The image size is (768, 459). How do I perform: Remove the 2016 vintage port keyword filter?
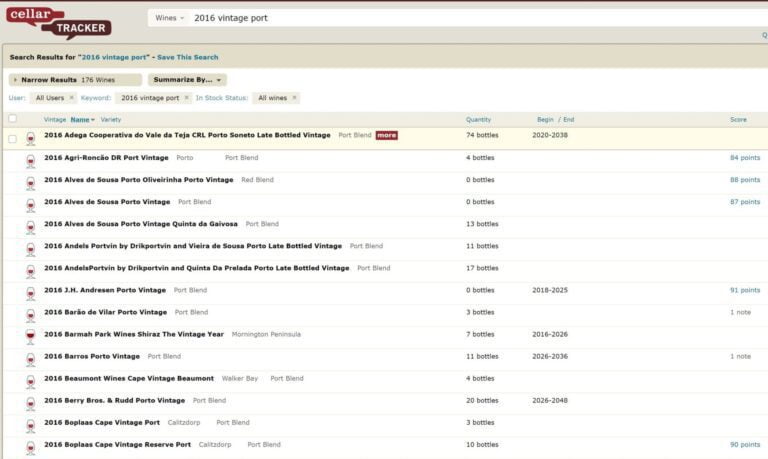(x=187, y=98)
